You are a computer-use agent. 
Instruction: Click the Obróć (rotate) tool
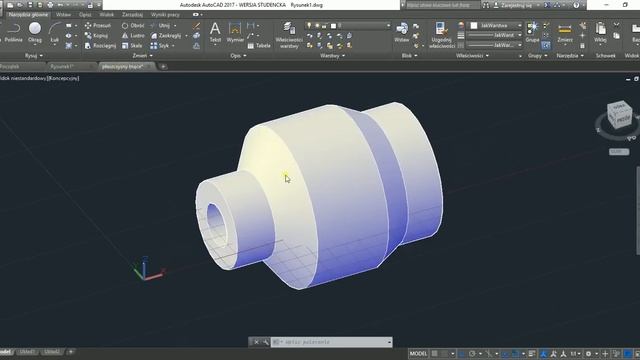133,25
